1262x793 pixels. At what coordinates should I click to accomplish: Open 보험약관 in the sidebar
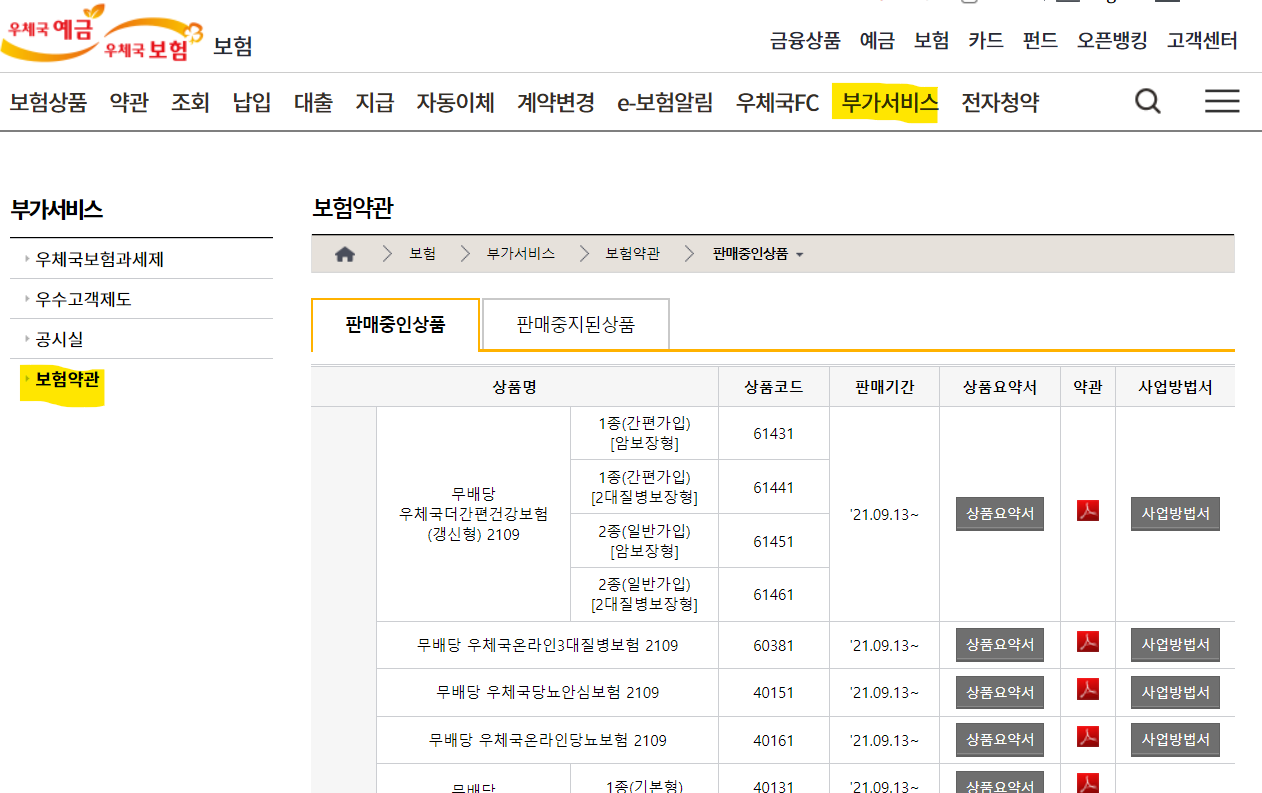pyautogui.click(x=67, y=379)
